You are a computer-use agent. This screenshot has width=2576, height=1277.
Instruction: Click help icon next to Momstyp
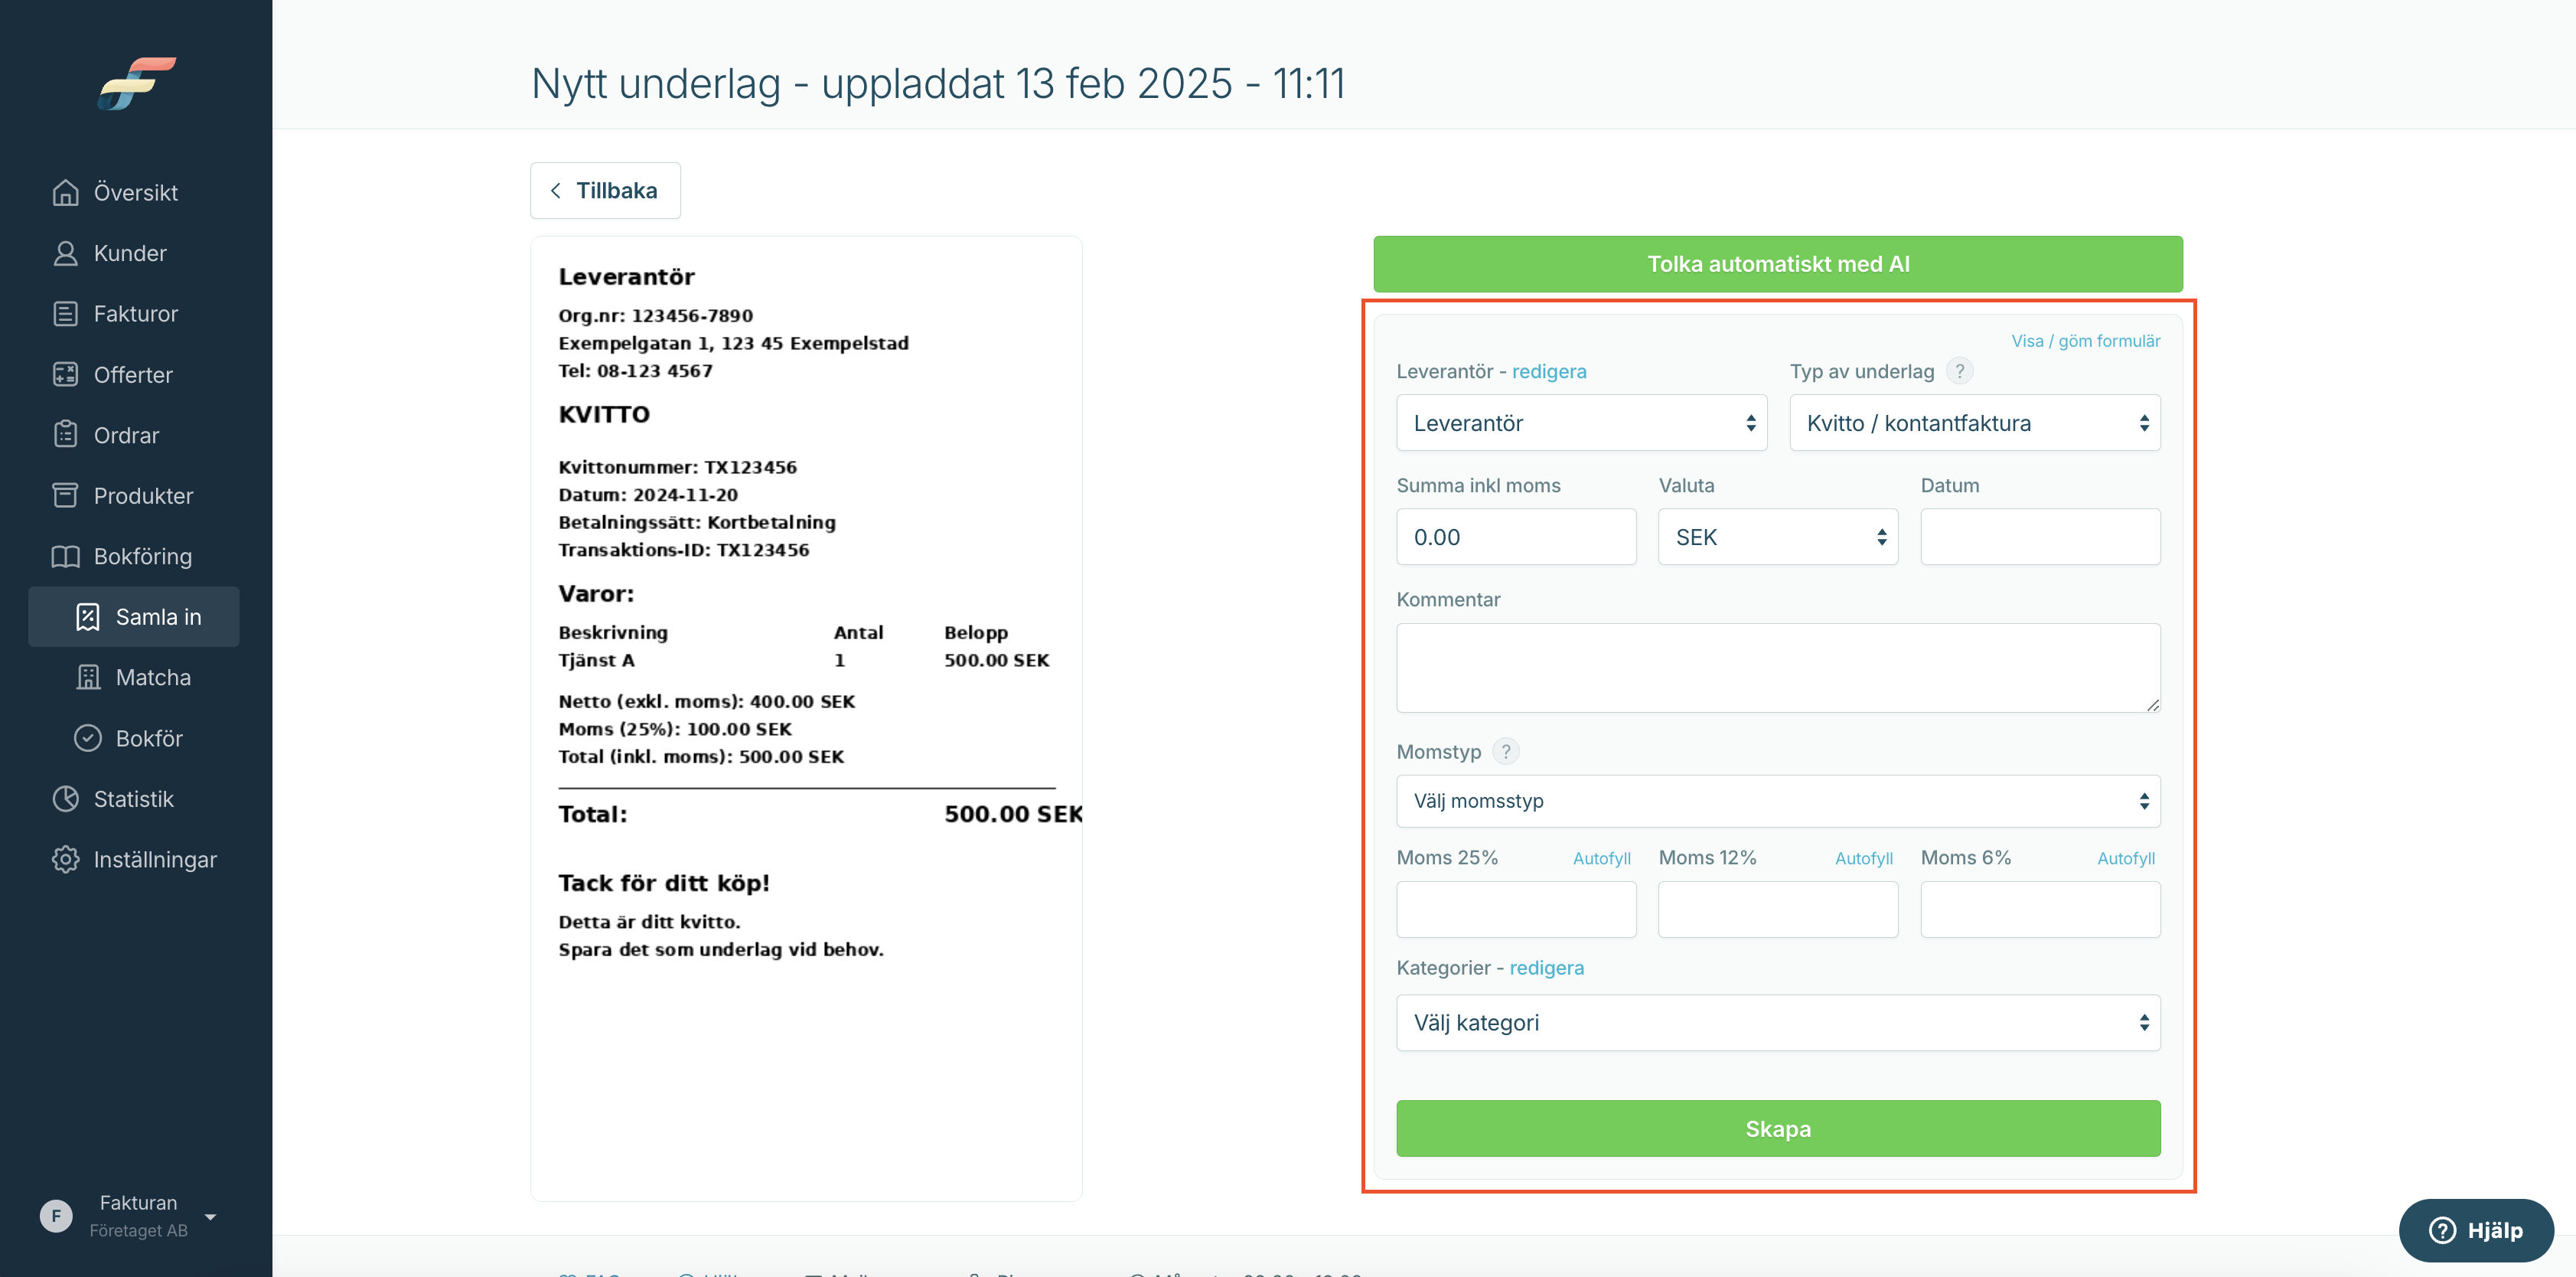coord(1505,751)
